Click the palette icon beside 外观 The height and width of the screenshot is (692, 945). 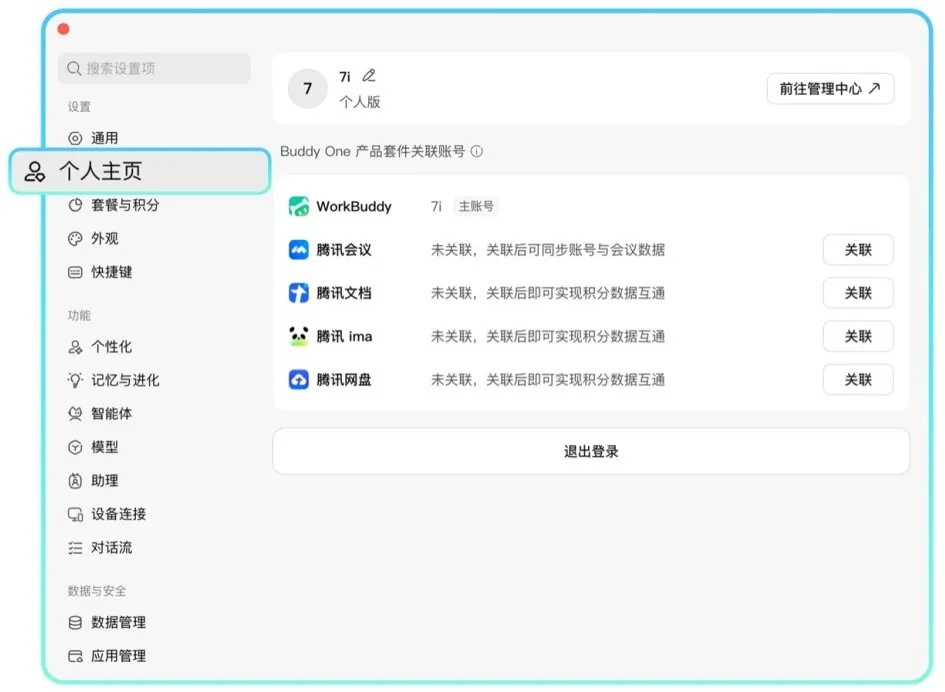point(75,239)
